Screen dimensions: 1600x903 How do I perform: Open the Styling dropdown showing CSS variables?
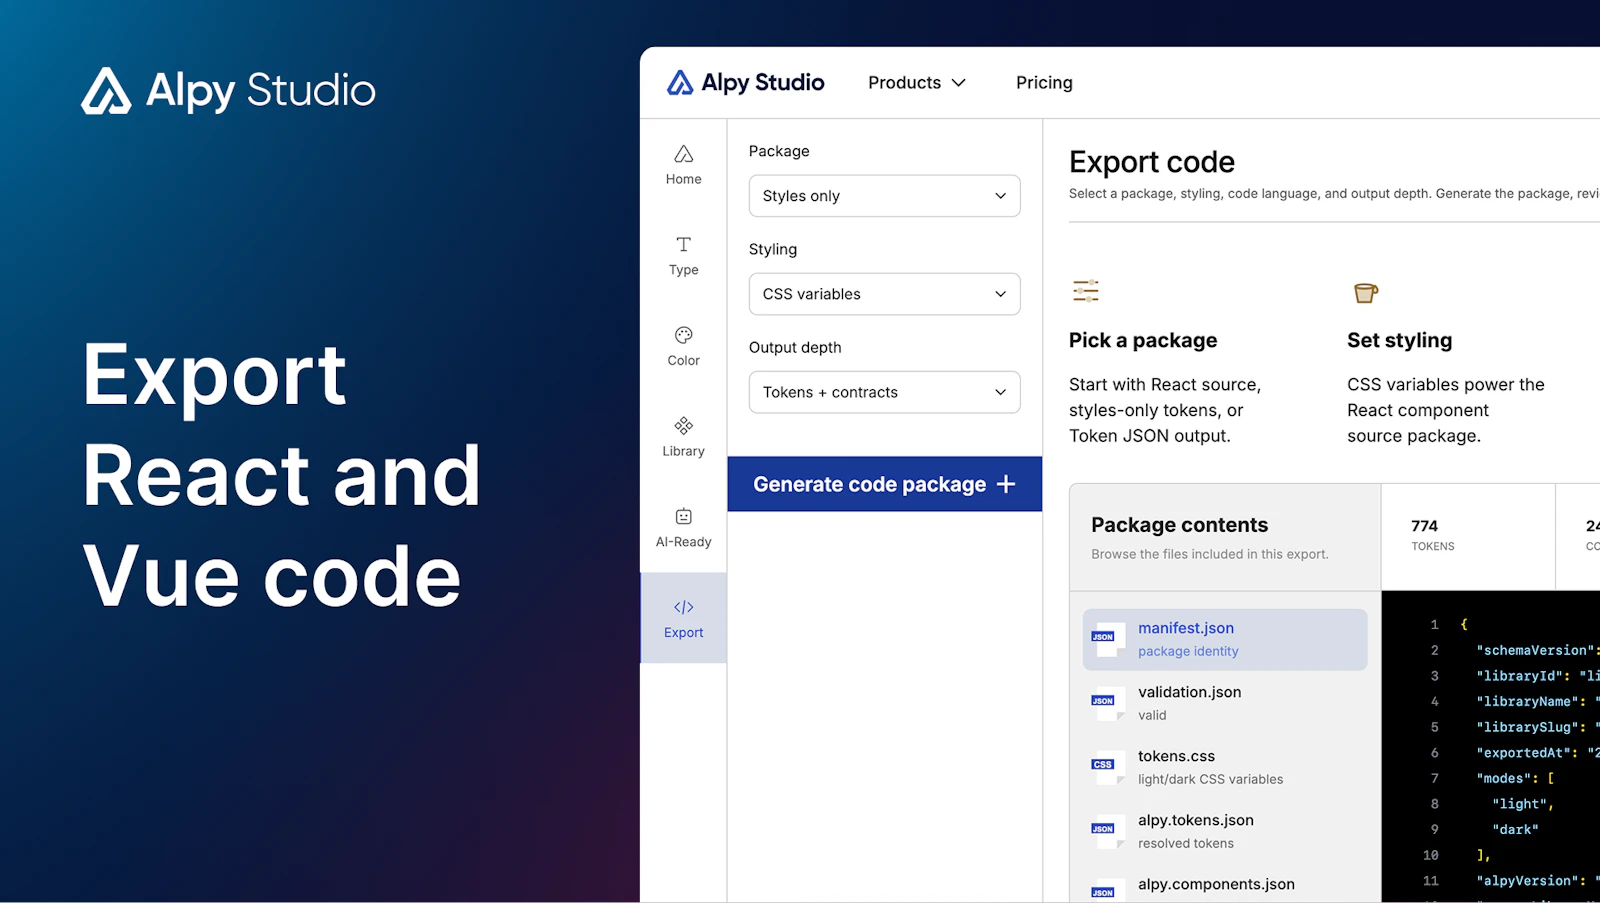[885, 294]
